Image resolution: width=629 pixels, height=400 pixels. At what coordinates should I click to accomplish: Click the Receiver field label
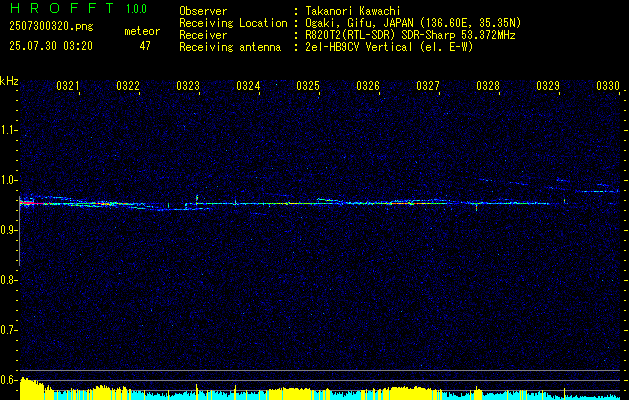203,35
